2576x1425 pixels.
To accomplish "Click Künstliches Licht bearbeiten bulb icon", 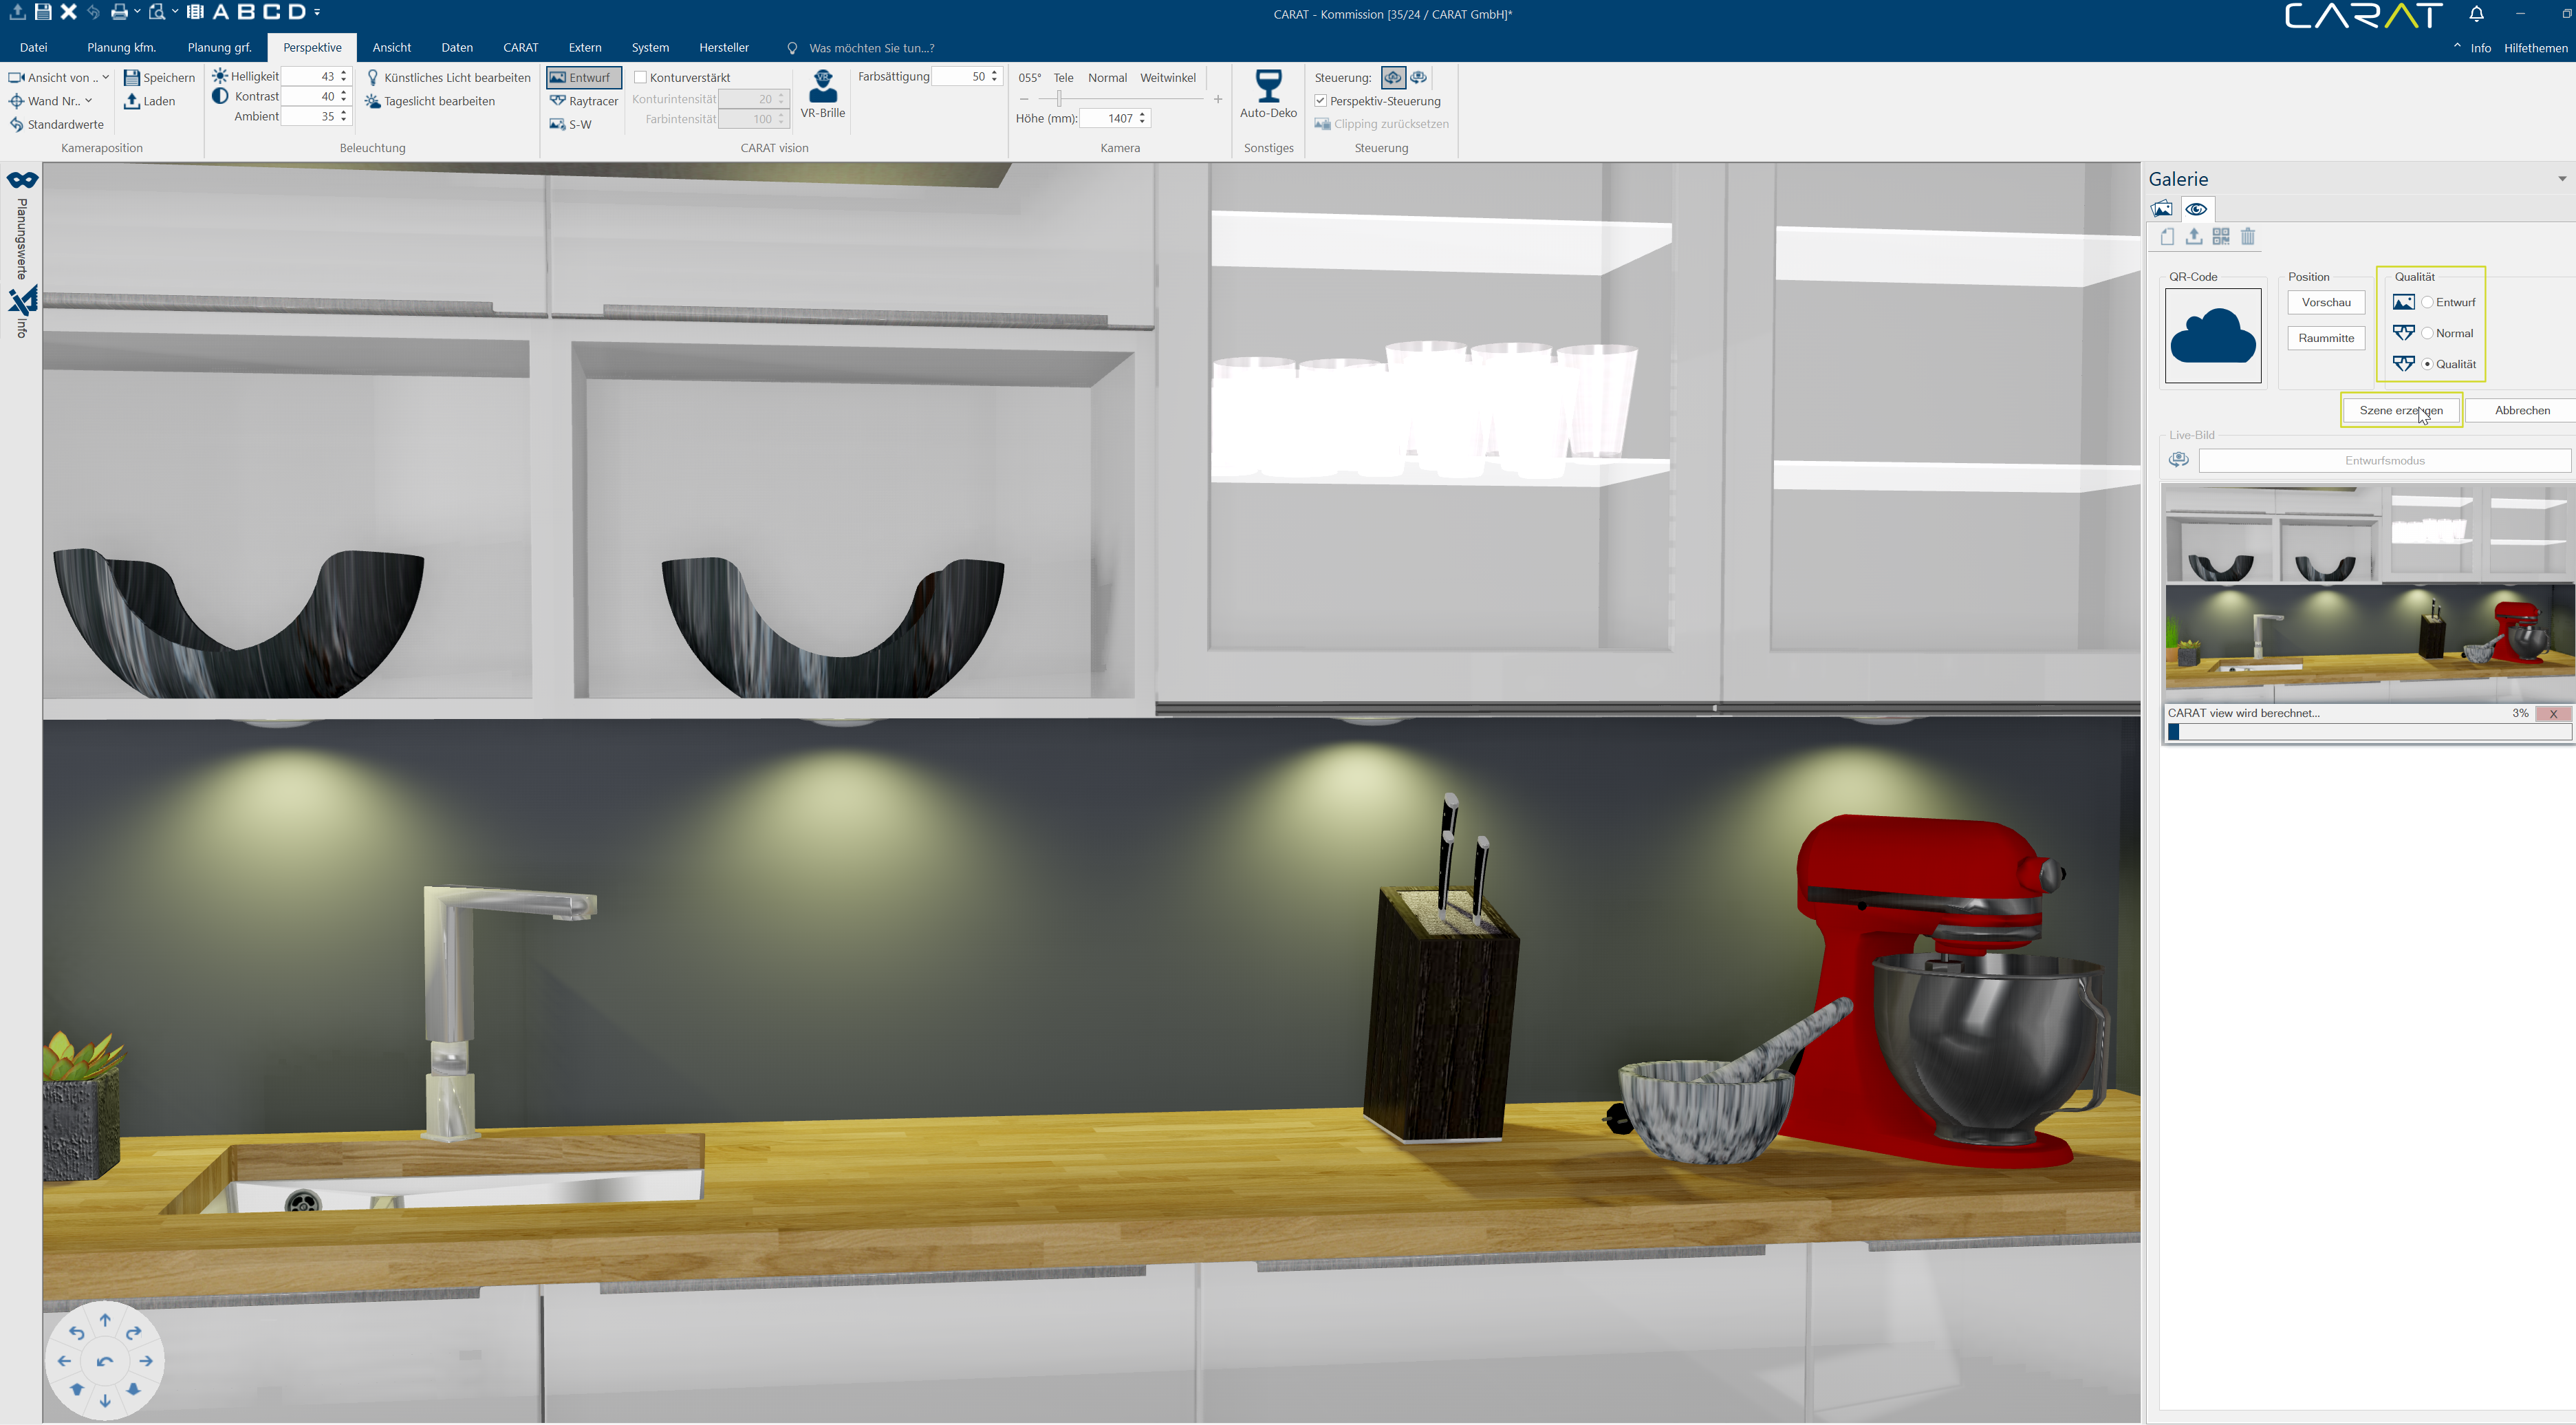I will tap(373, 77).
